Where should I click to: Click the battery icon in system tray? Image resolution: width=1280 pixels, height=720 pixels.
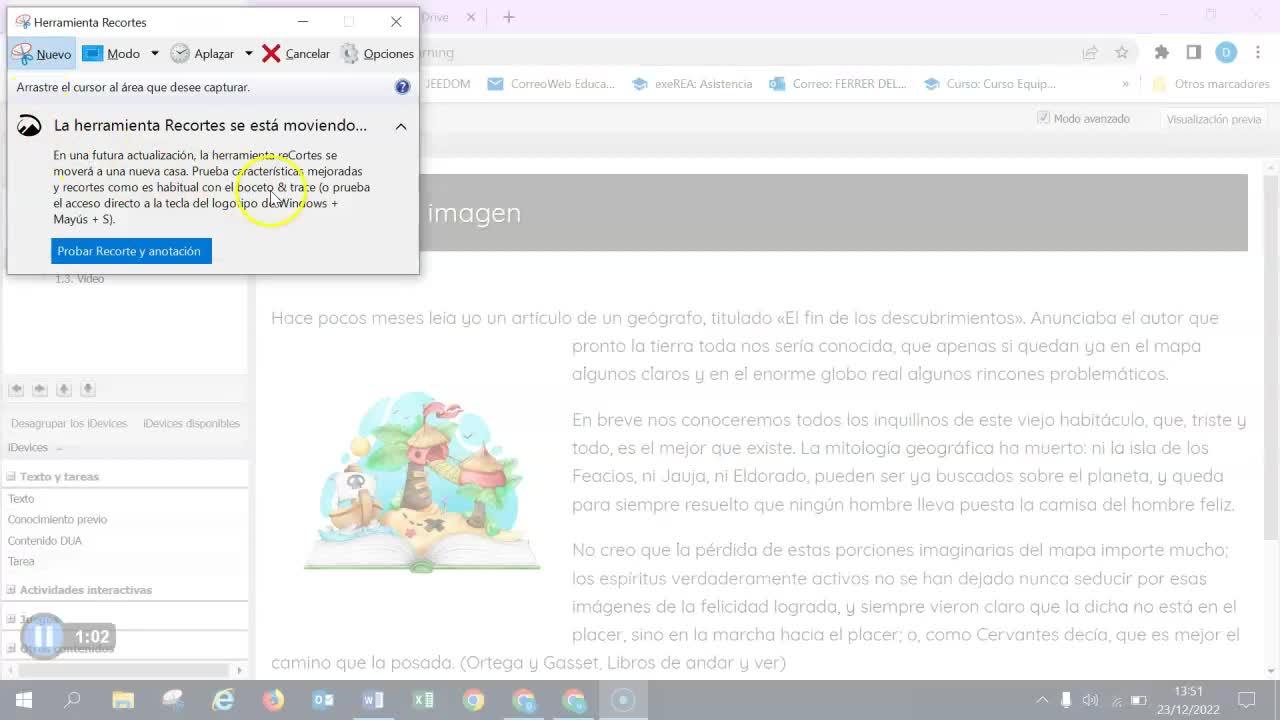click(1138, 700)
